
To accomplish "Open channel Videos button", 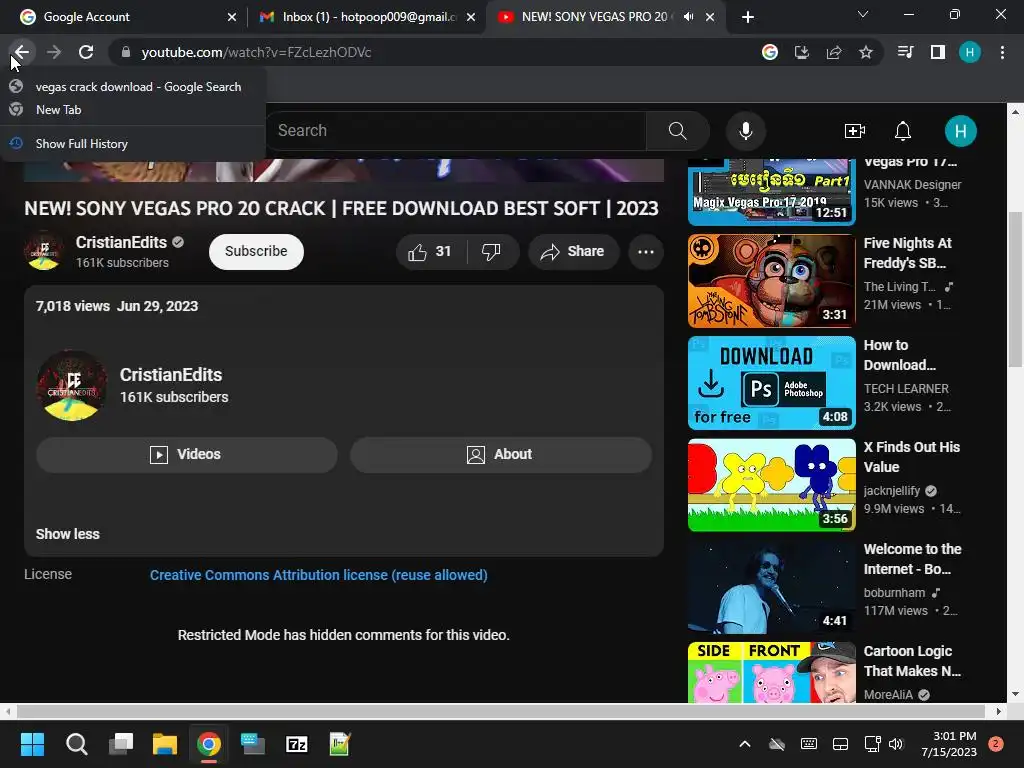I will pos(187,455).
